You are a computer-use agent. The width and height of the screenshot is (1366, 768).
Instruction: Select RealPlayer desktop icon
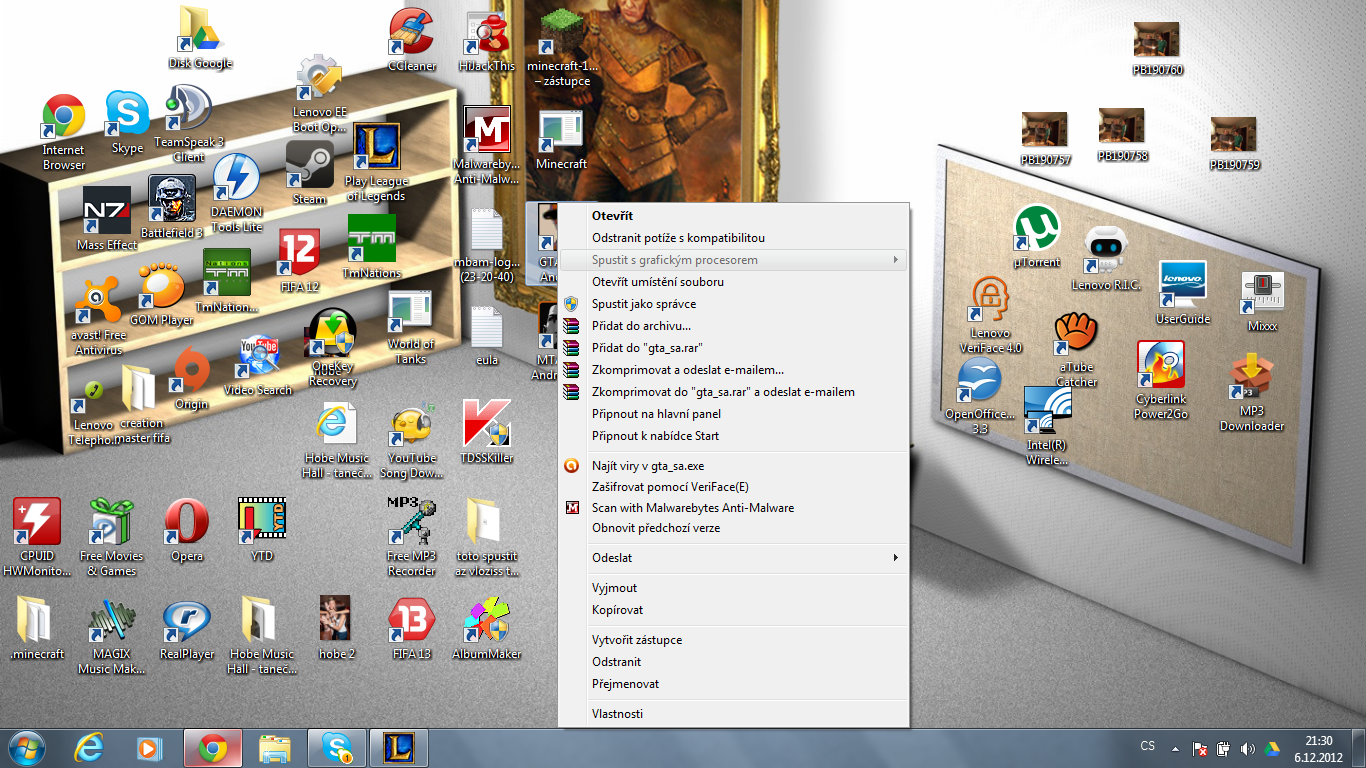click(x=187, y=629)
